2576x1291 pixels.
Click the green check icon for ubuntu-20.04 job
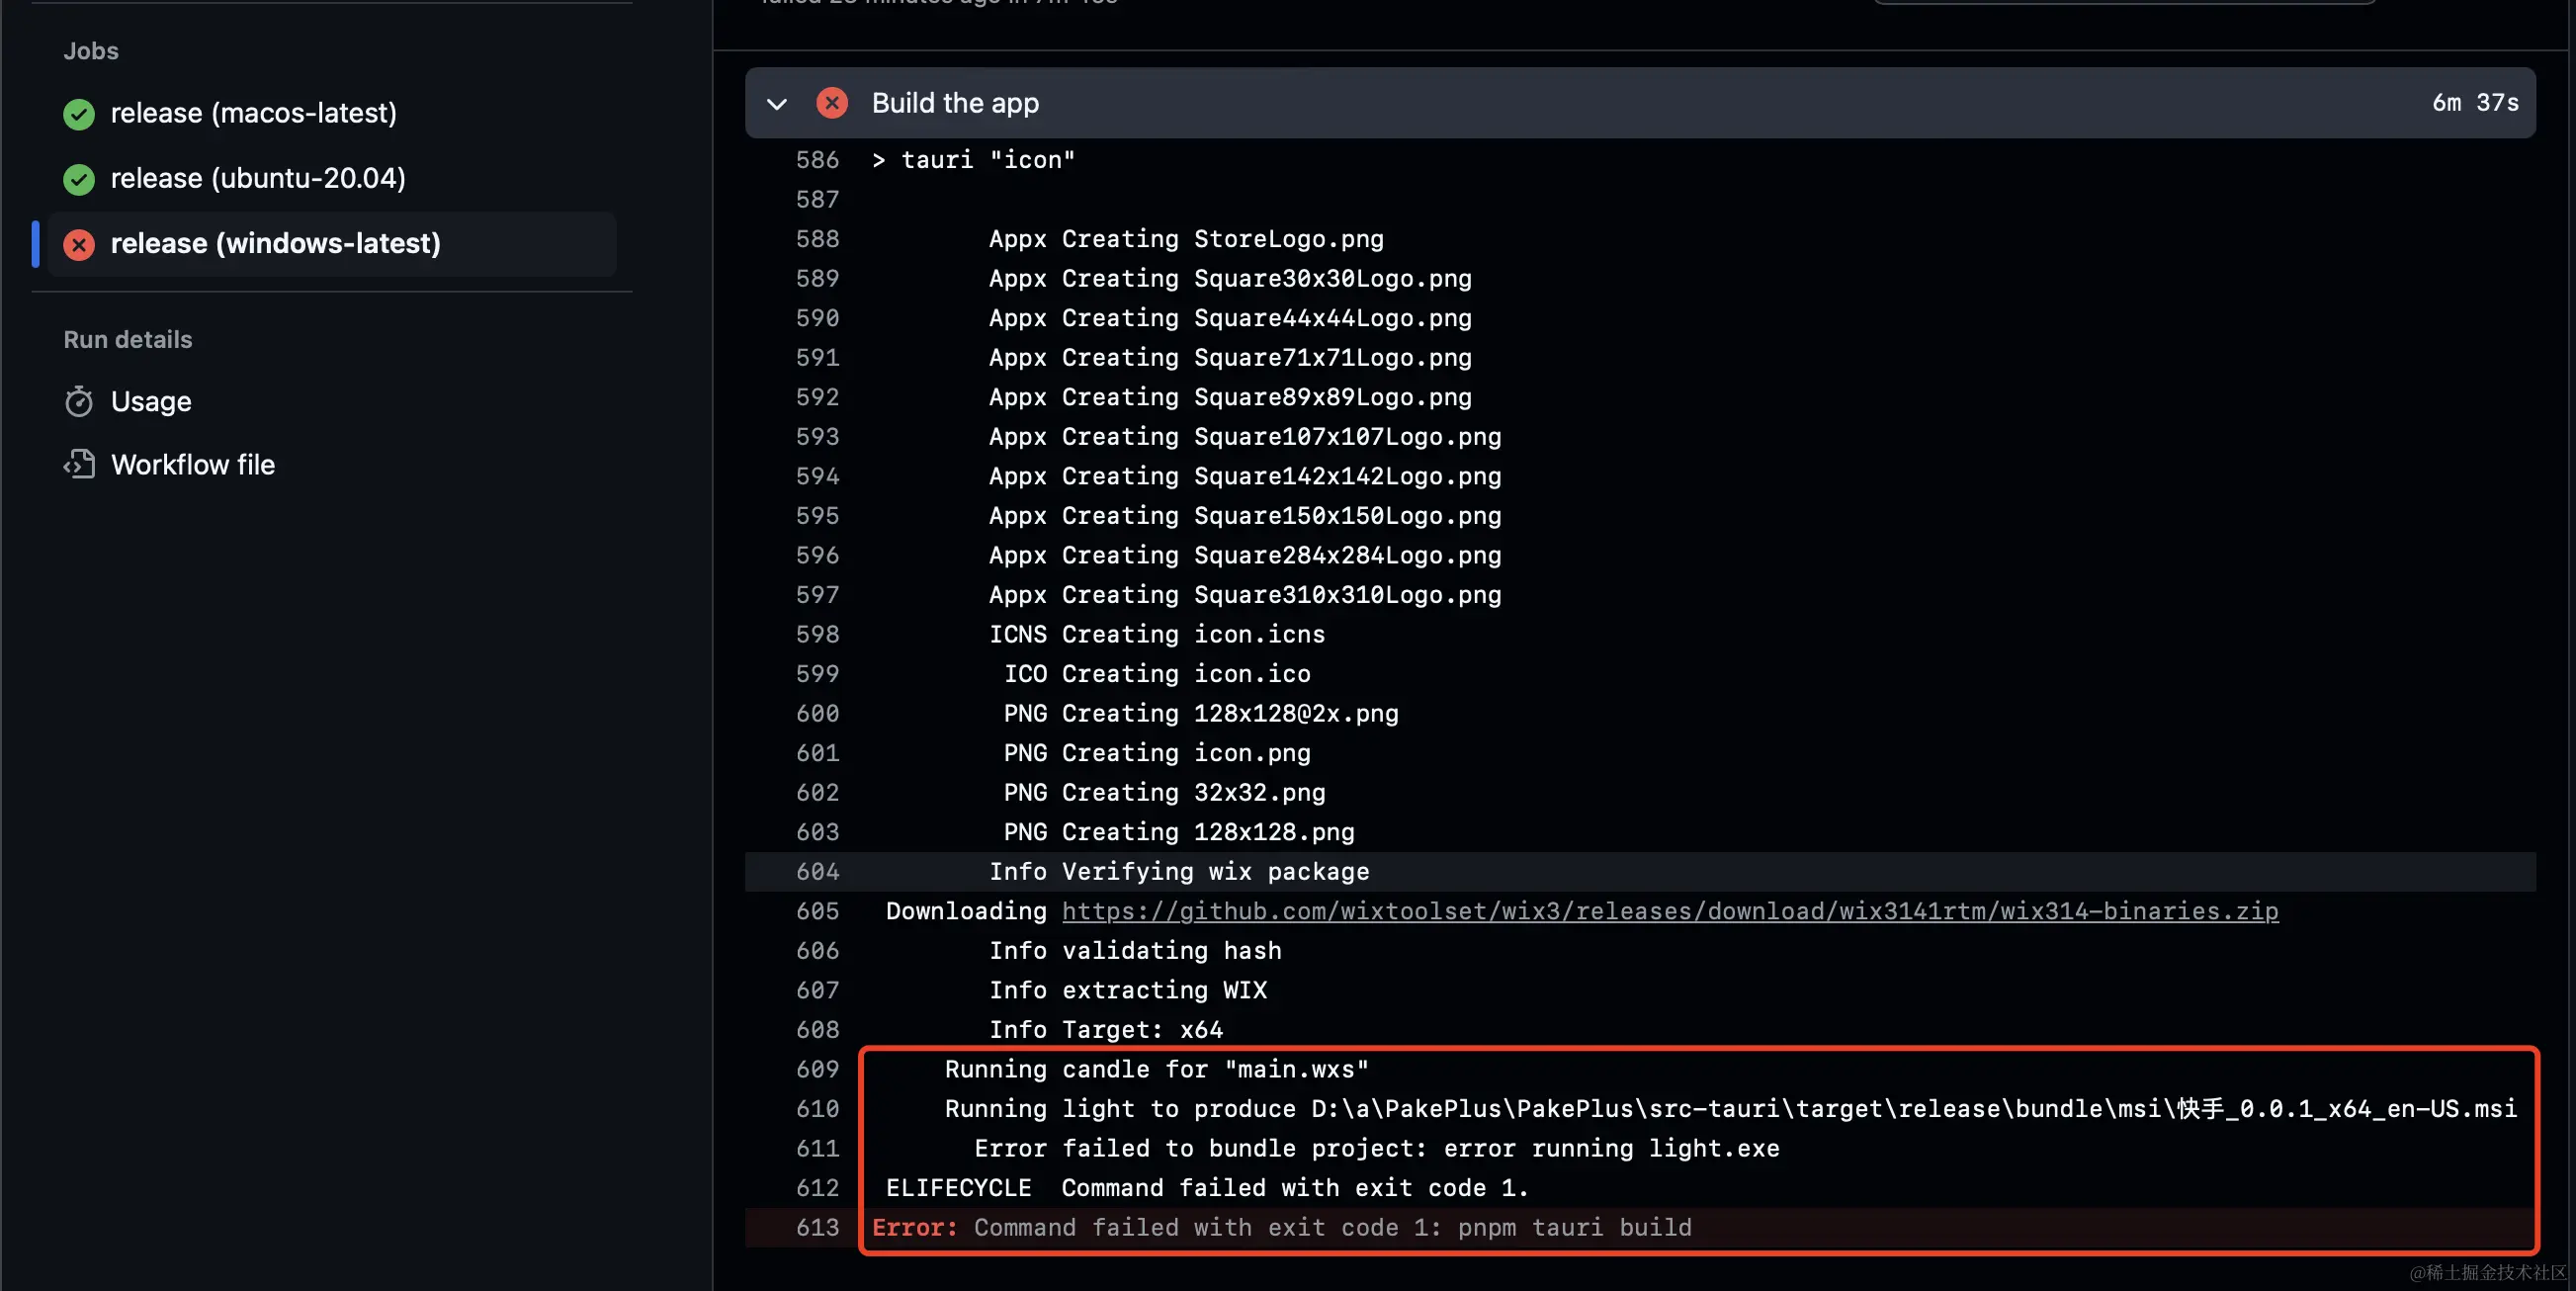pyautogui.click(x=79, y=179)
